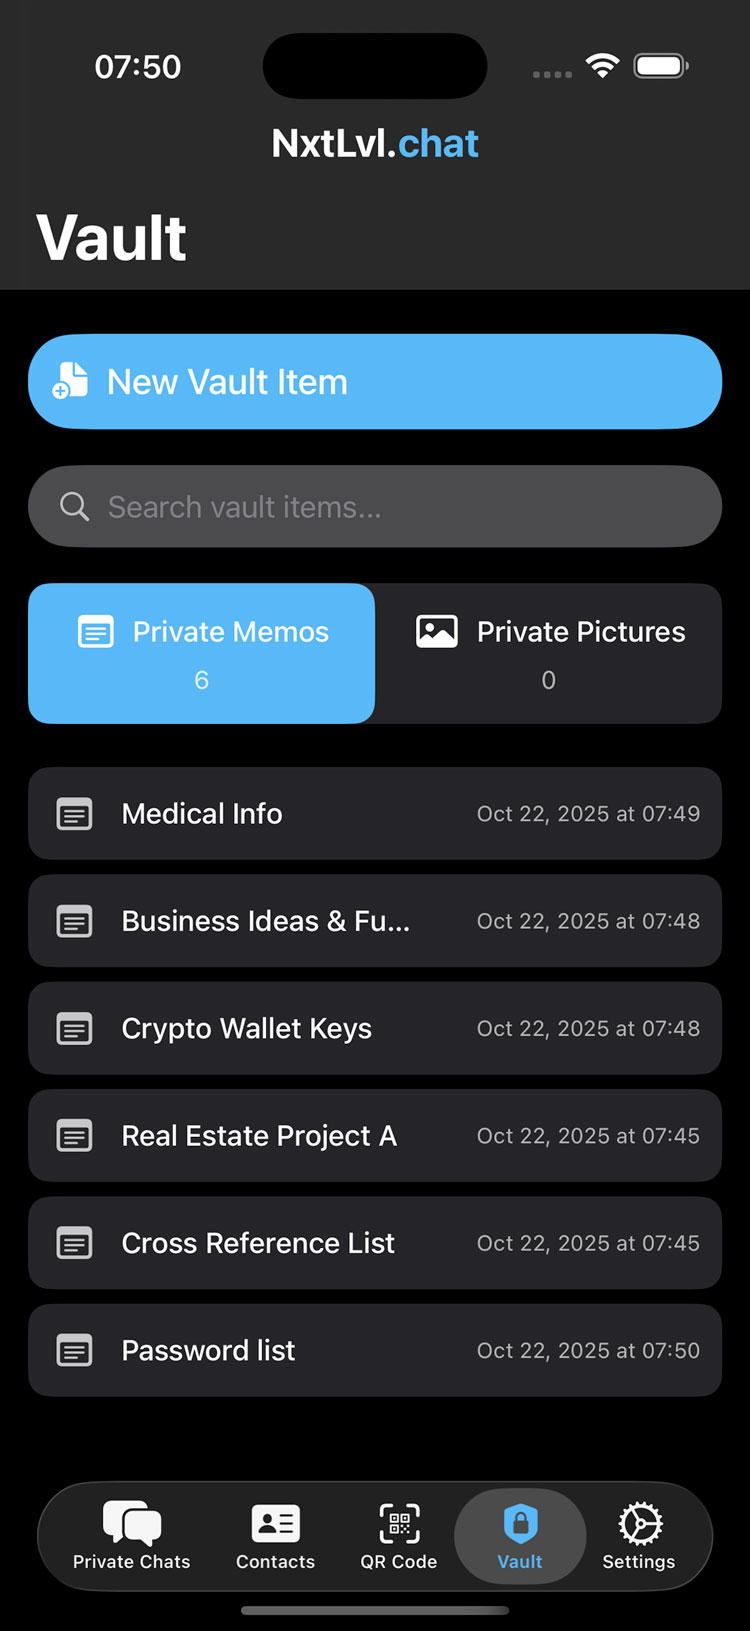Tap the picture icon on Private Pictures
The image size is (750, 1631).
437,632
